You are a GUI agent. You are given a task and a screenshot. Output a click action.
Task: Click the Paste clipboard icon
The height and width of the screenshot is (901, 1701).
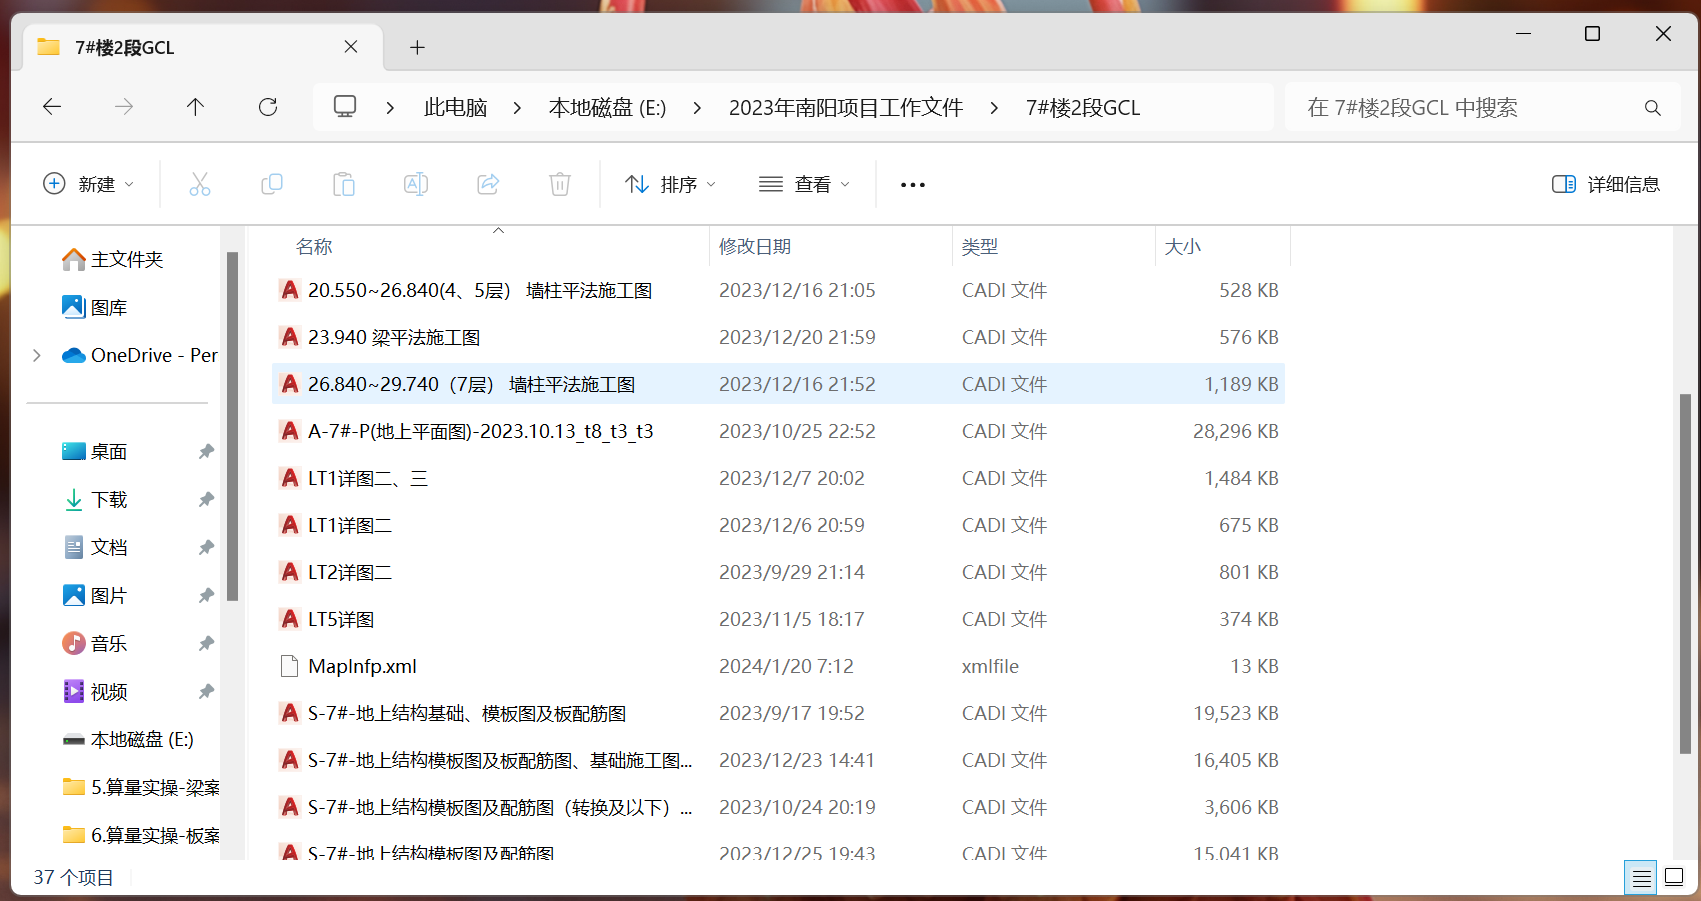coord(344,184)
